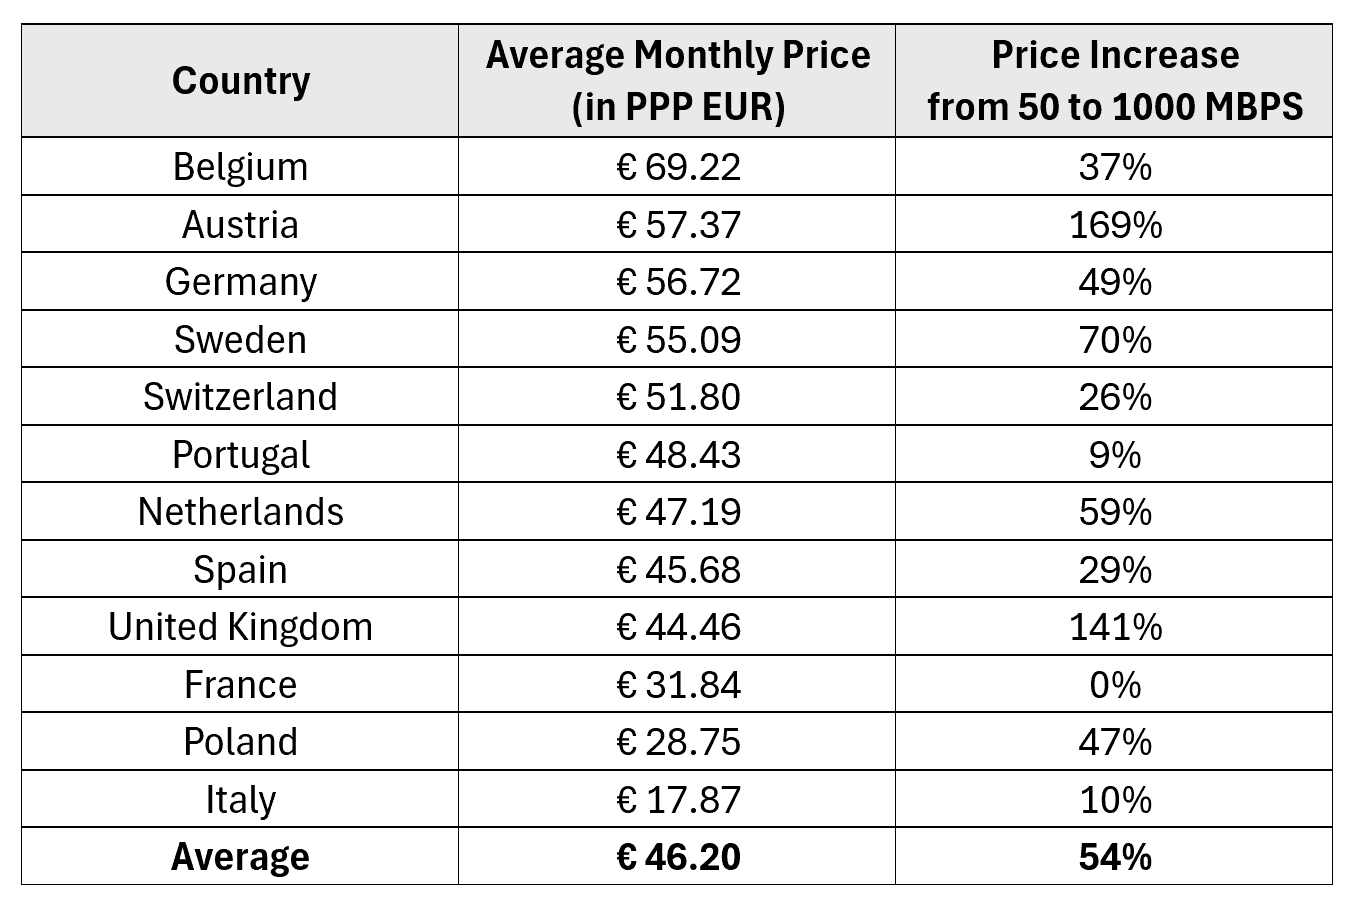Select the Belgium country cell
The width and height of the screenshot is (1362, 902).
(240, 166)
